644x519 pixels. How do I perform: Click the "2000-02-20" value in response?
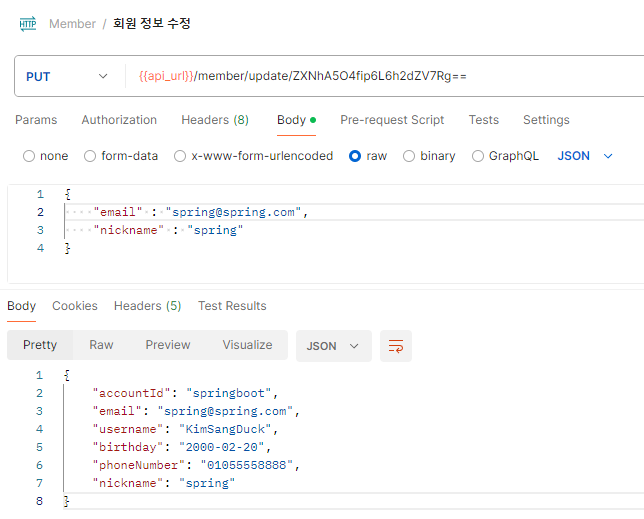[221, 447]
